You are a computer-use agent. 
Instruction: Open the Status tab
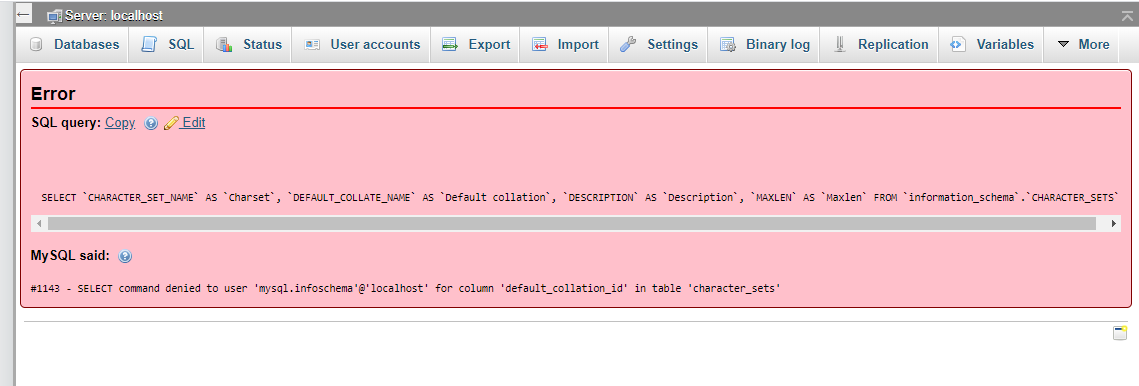point(249,44)
